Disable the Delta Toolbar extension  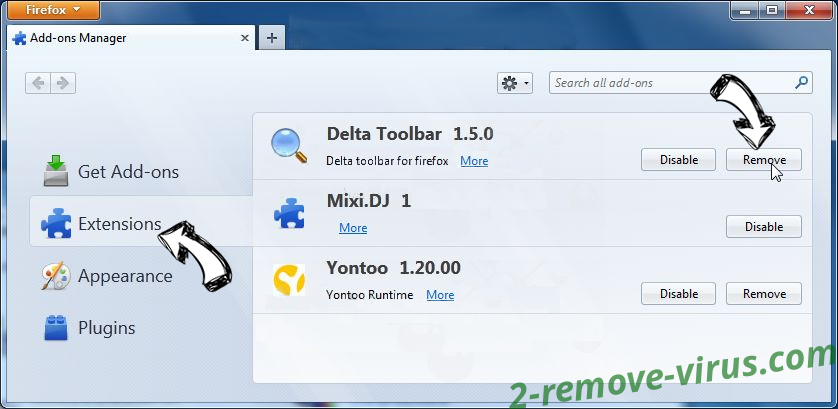coord(679,160)
